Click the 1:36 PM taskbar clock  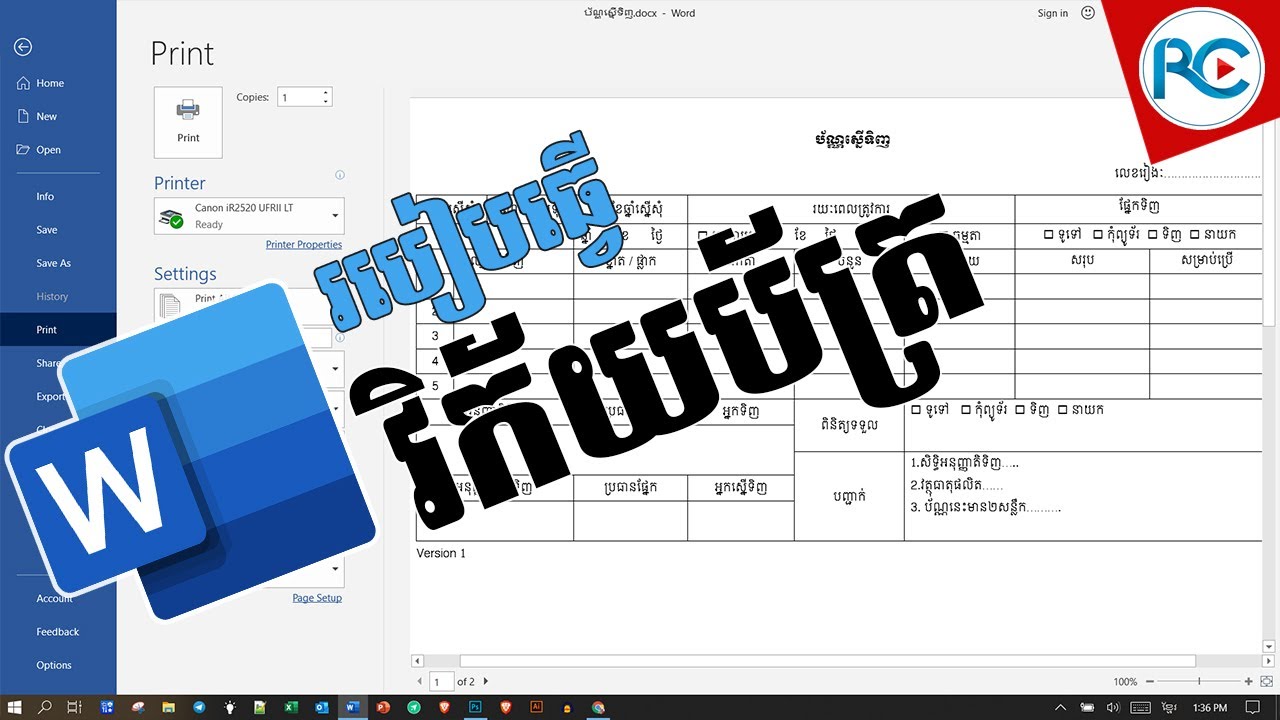pos(1210,707)
